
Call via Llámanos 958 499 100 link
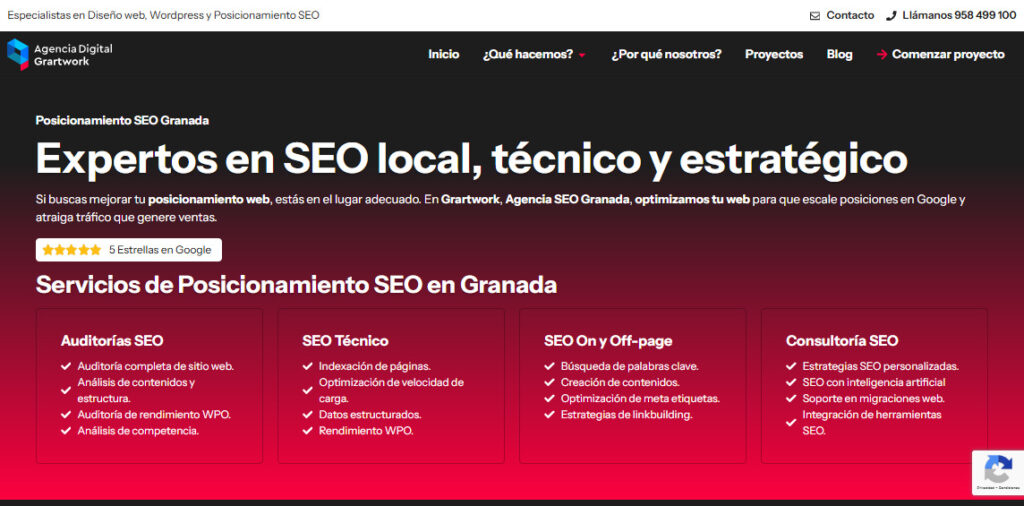click(958, 16)
